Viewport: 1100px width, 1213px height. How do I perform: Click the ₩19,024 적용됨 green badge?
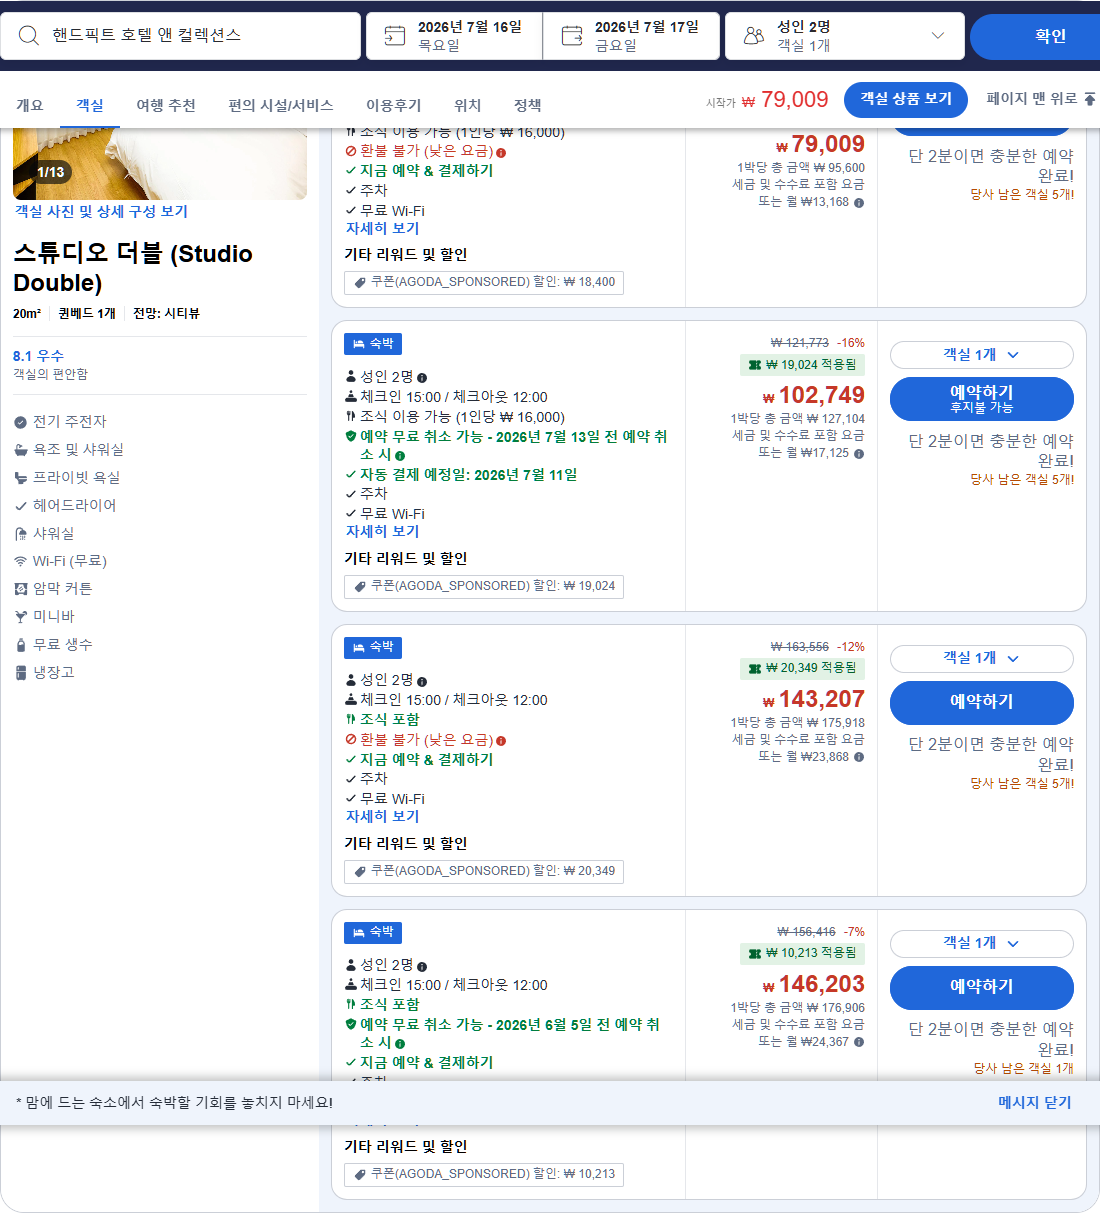(x=802, y=365)
